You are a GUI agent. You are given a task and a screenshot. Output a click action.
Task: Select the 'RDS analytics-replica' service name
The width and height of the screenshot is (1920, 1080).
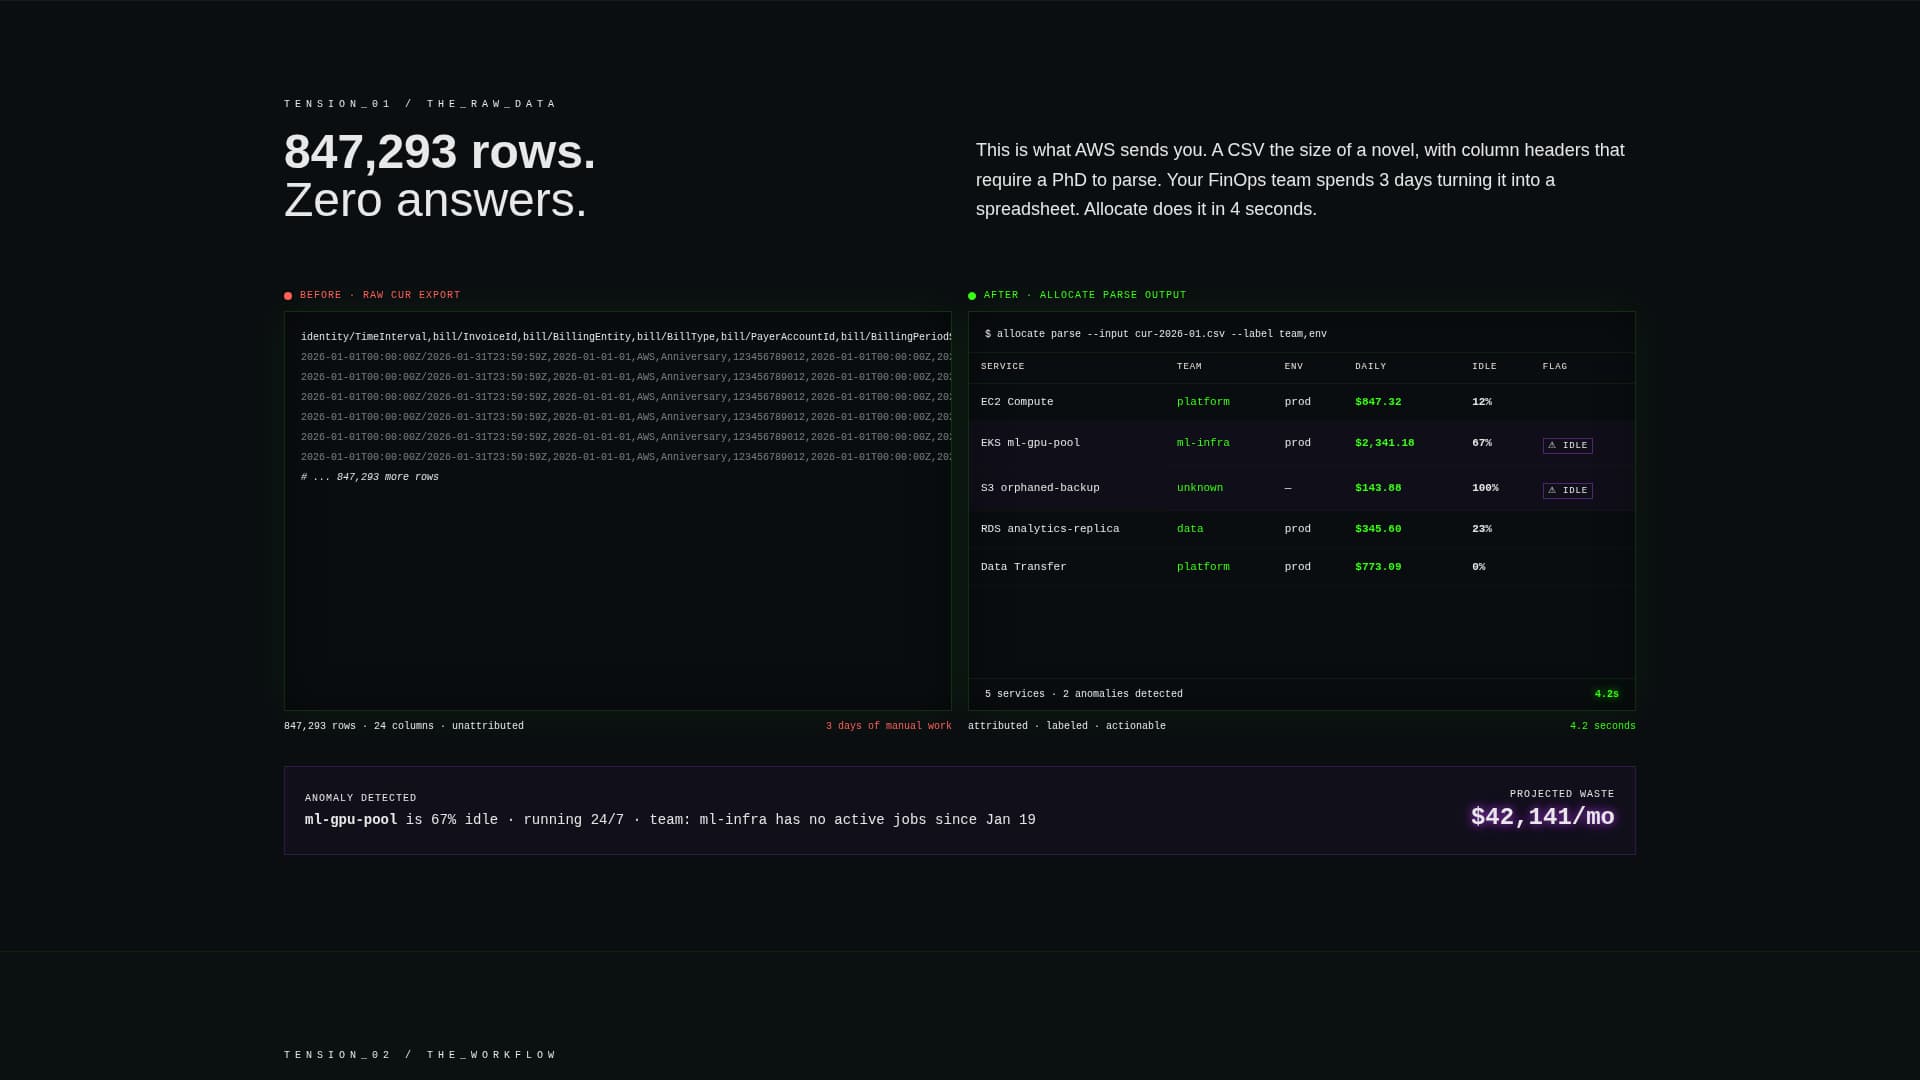[x=1050, y=529]
